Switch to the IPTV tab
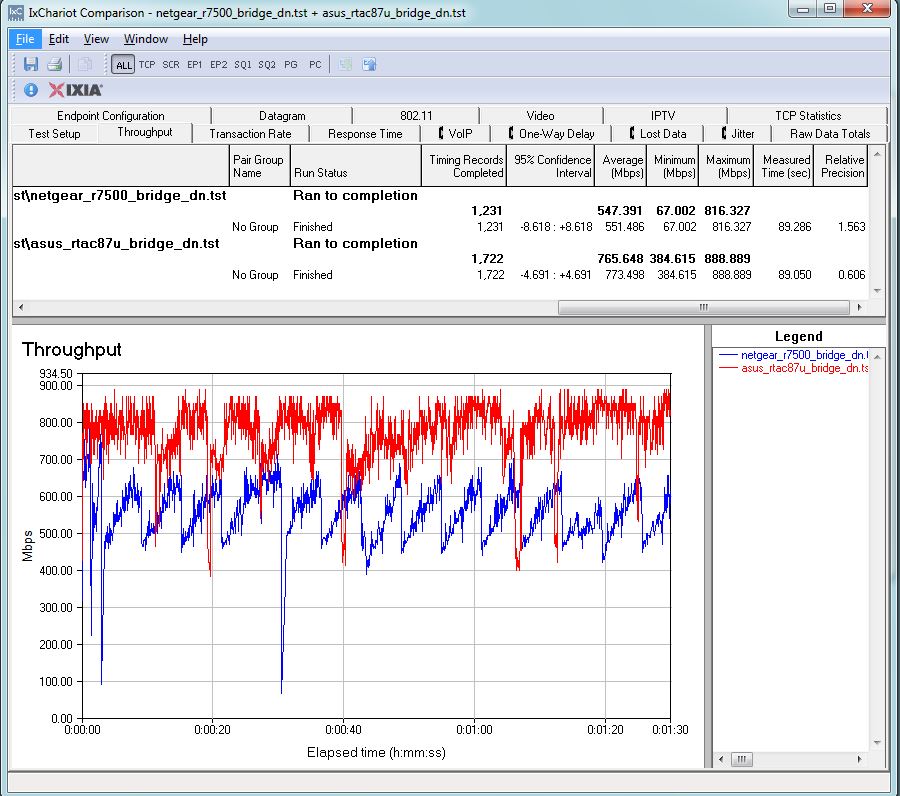 click(x=663, y=116)
